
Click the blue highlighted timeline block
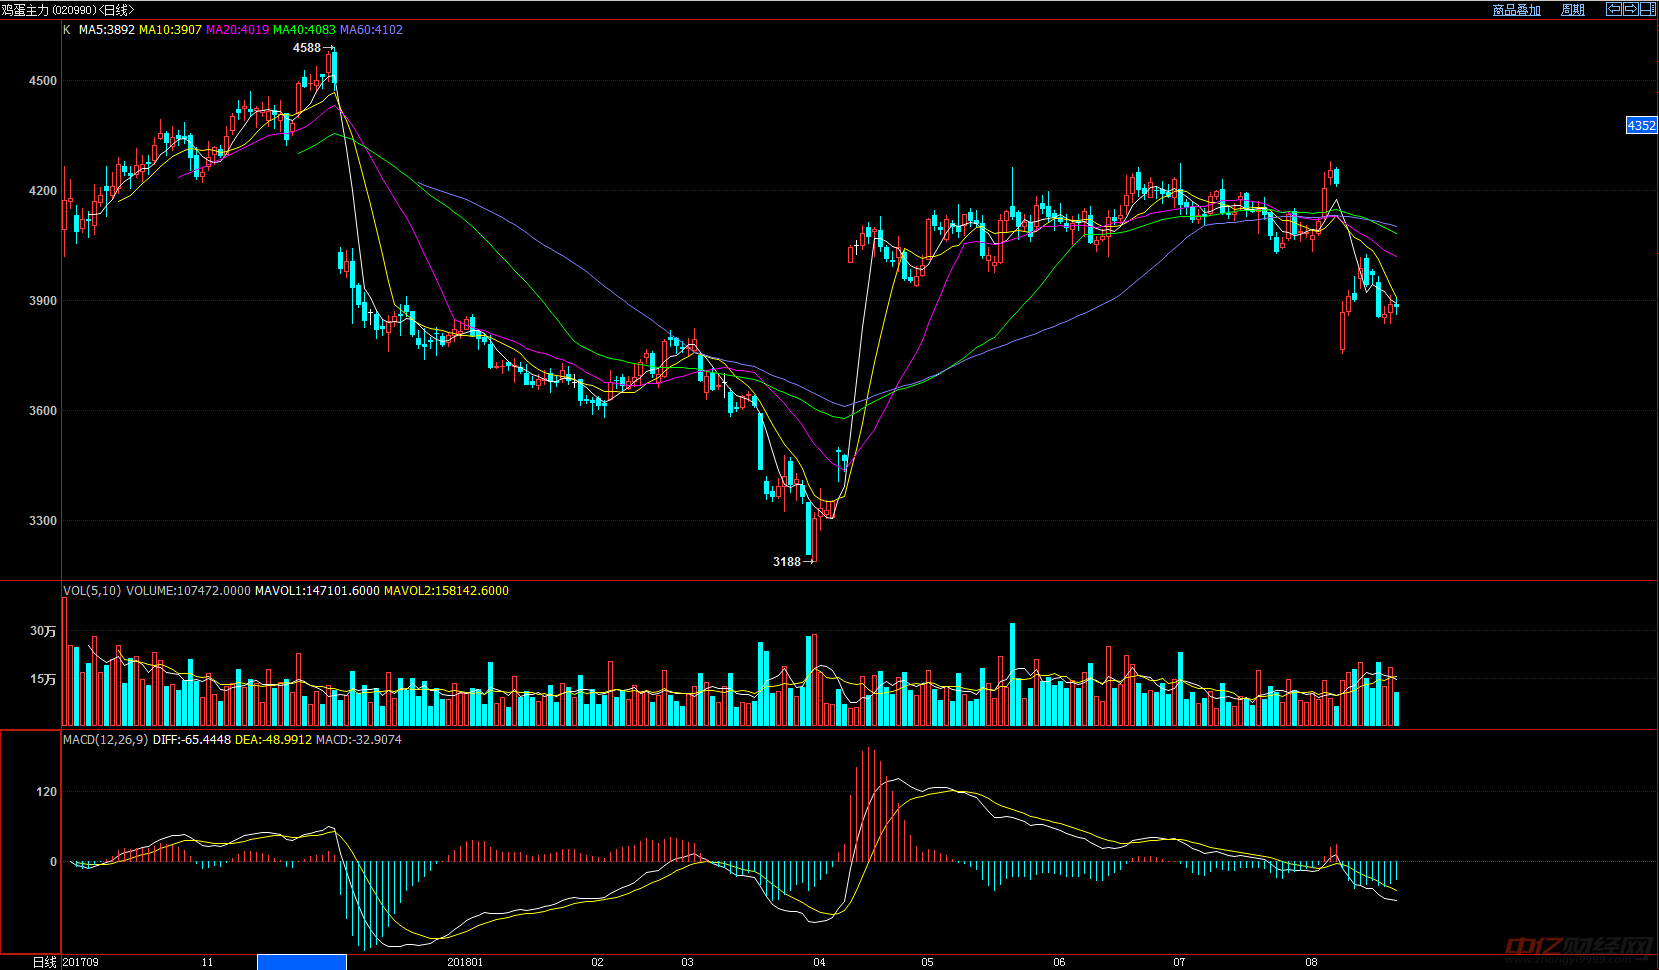pyautogui.click(x=302, y=962)
